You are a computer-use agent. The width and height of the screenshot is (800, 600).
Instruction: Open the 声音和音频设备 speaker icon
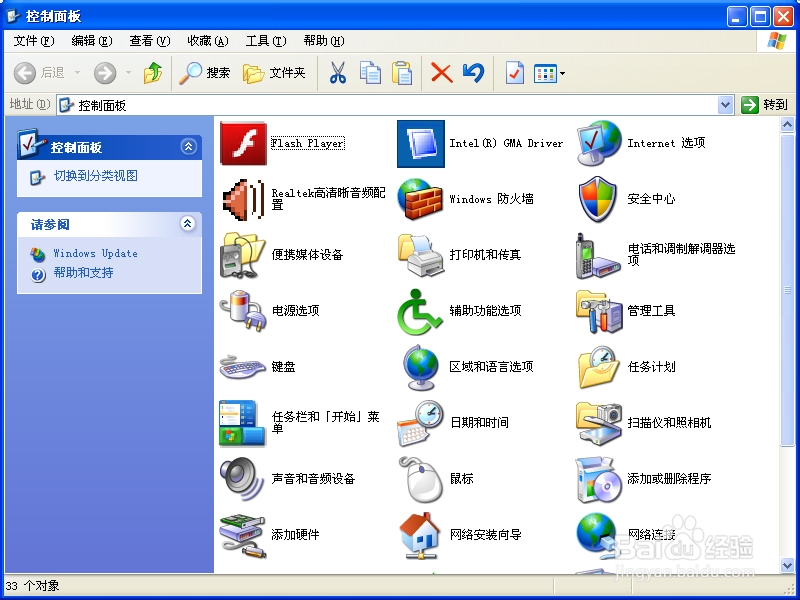243,479
